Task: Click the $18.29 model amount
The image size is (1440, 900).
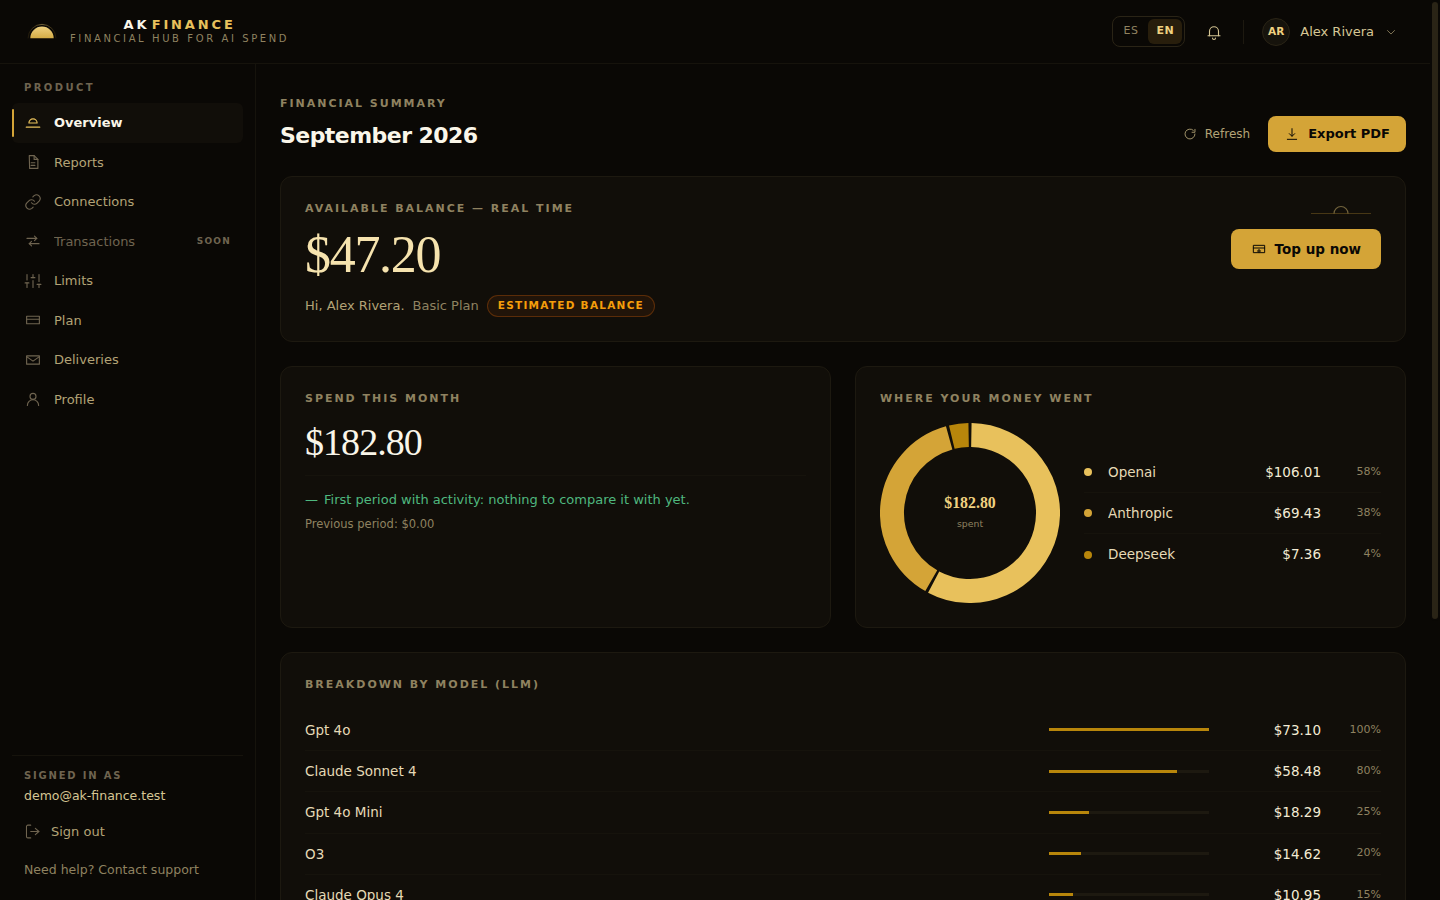Action: (x=1297, y=812)
